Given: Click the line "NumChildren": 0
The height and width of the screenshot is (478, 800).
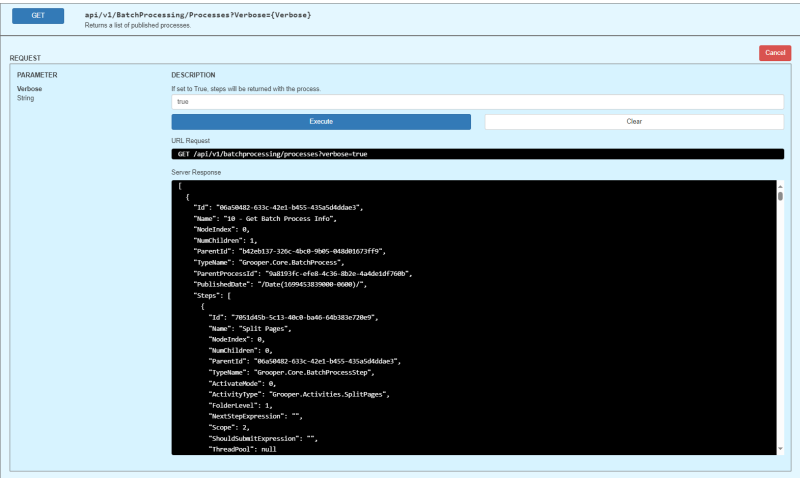Looking at the screenshot, I should tap(241, 351).
